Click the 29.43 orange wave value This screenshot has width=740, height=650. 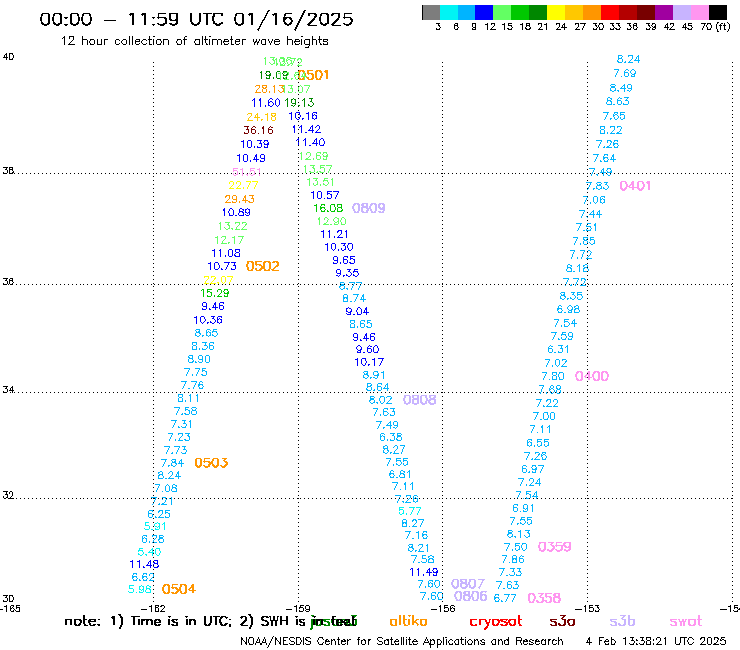239,199
